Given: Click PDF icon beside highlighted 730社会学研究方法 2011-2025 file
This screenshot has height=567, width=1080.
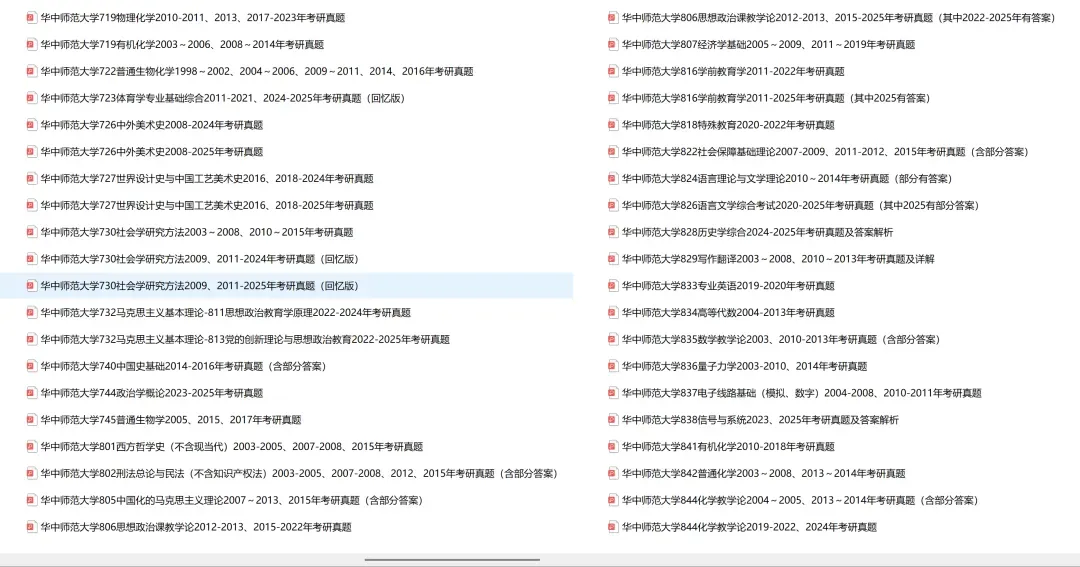Looking at the screenshot, I should coord(31,286).
